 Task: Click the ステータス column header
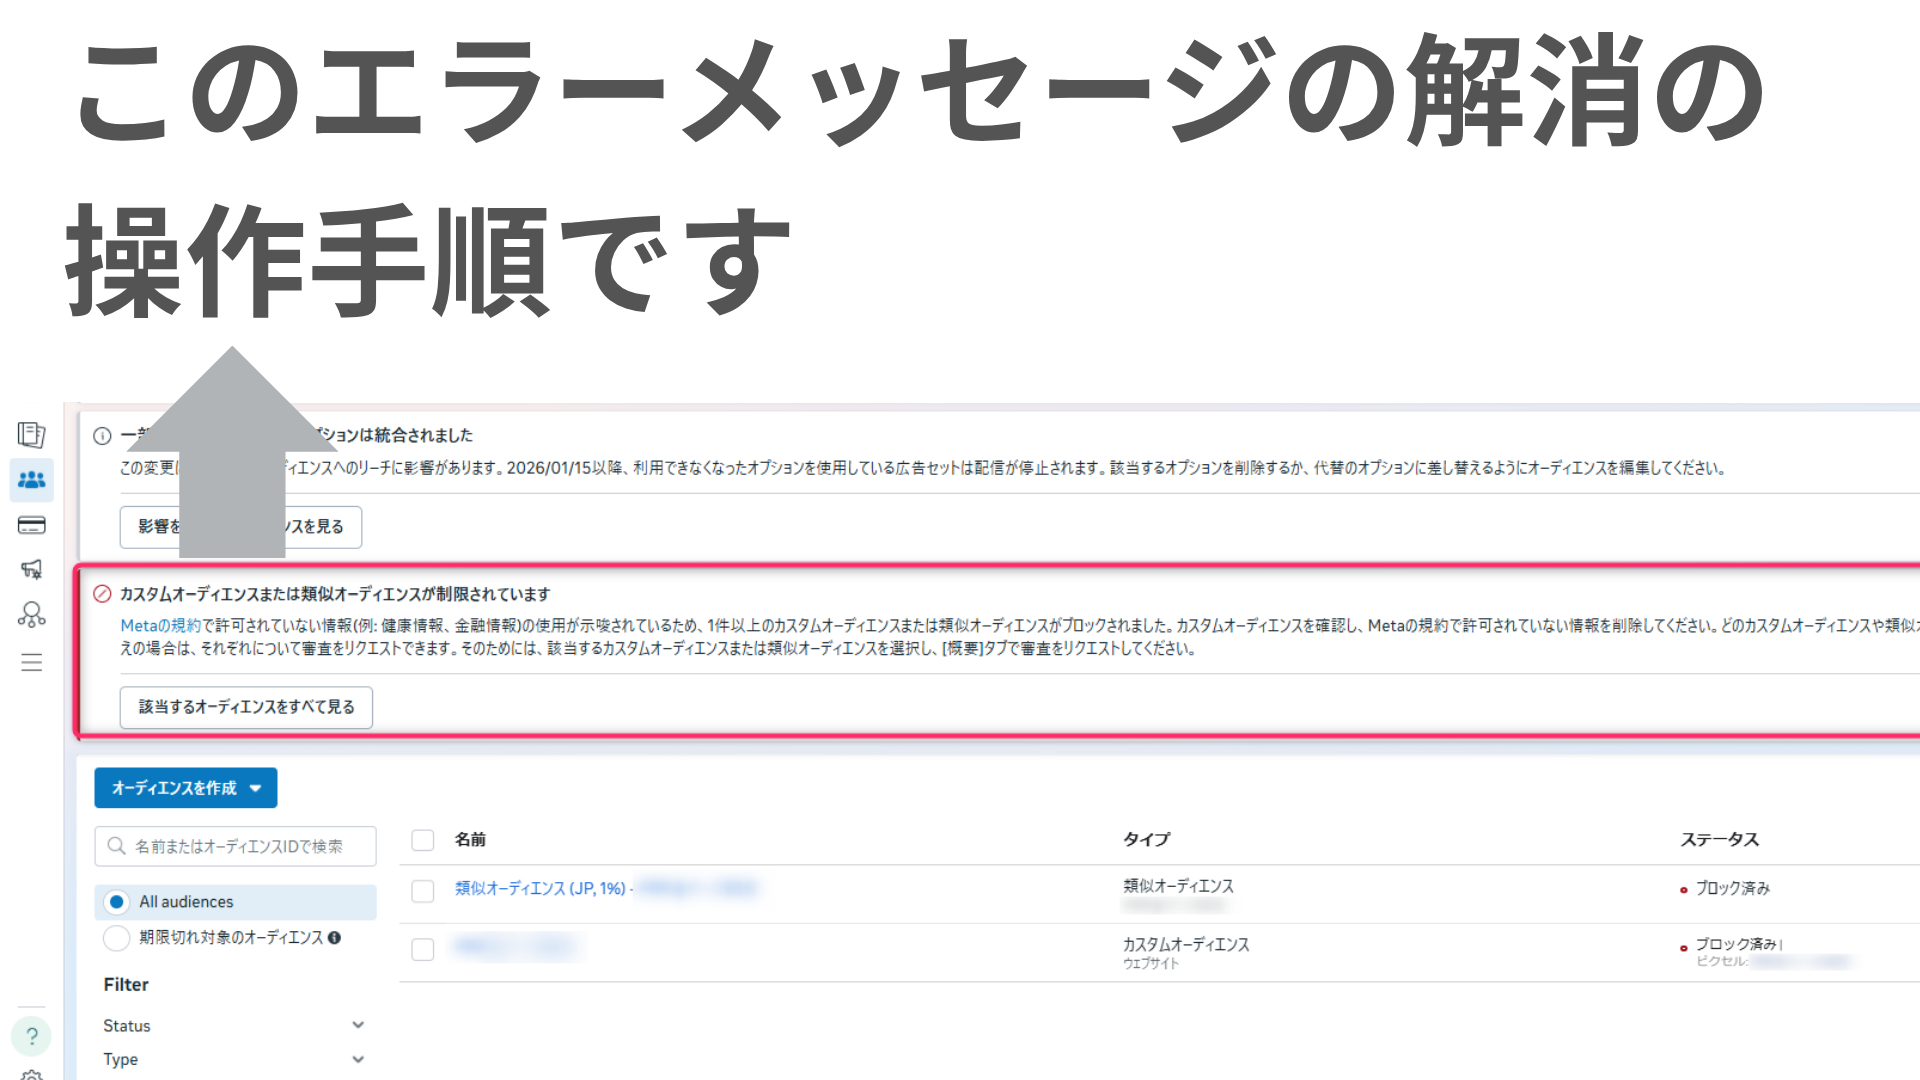[1719, 840]
